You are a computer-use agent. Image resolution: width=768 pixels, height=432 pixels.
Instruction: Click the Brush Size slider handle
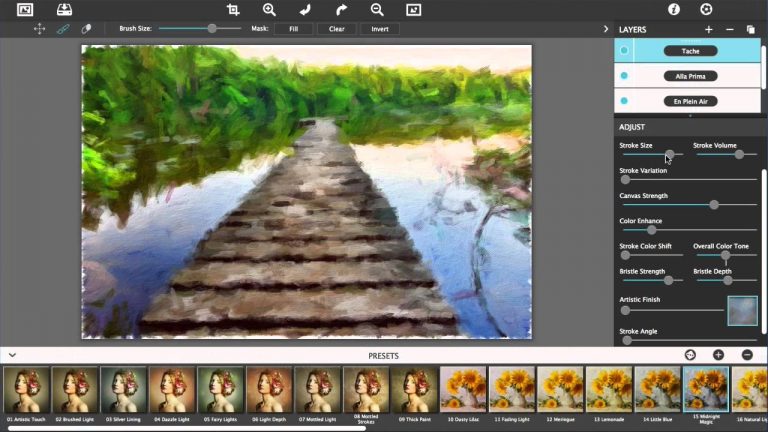(x=212, y=28)
